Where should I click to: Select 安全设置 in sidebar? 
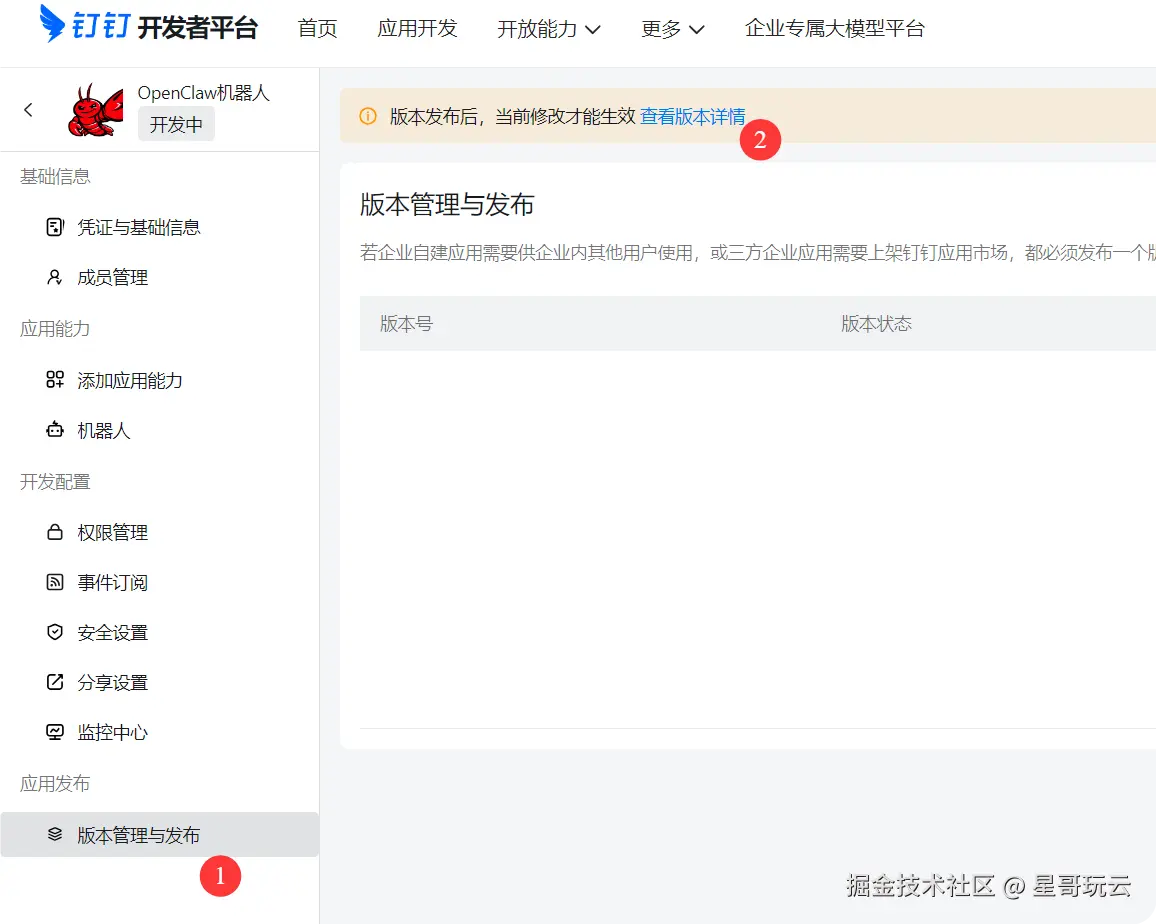tap(113, 633)
